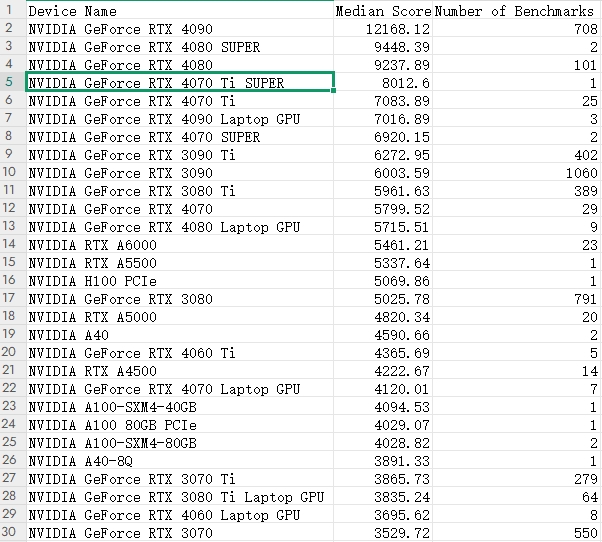Select median score 6003.59
The image size is (602, 542).
pos(383,172)
